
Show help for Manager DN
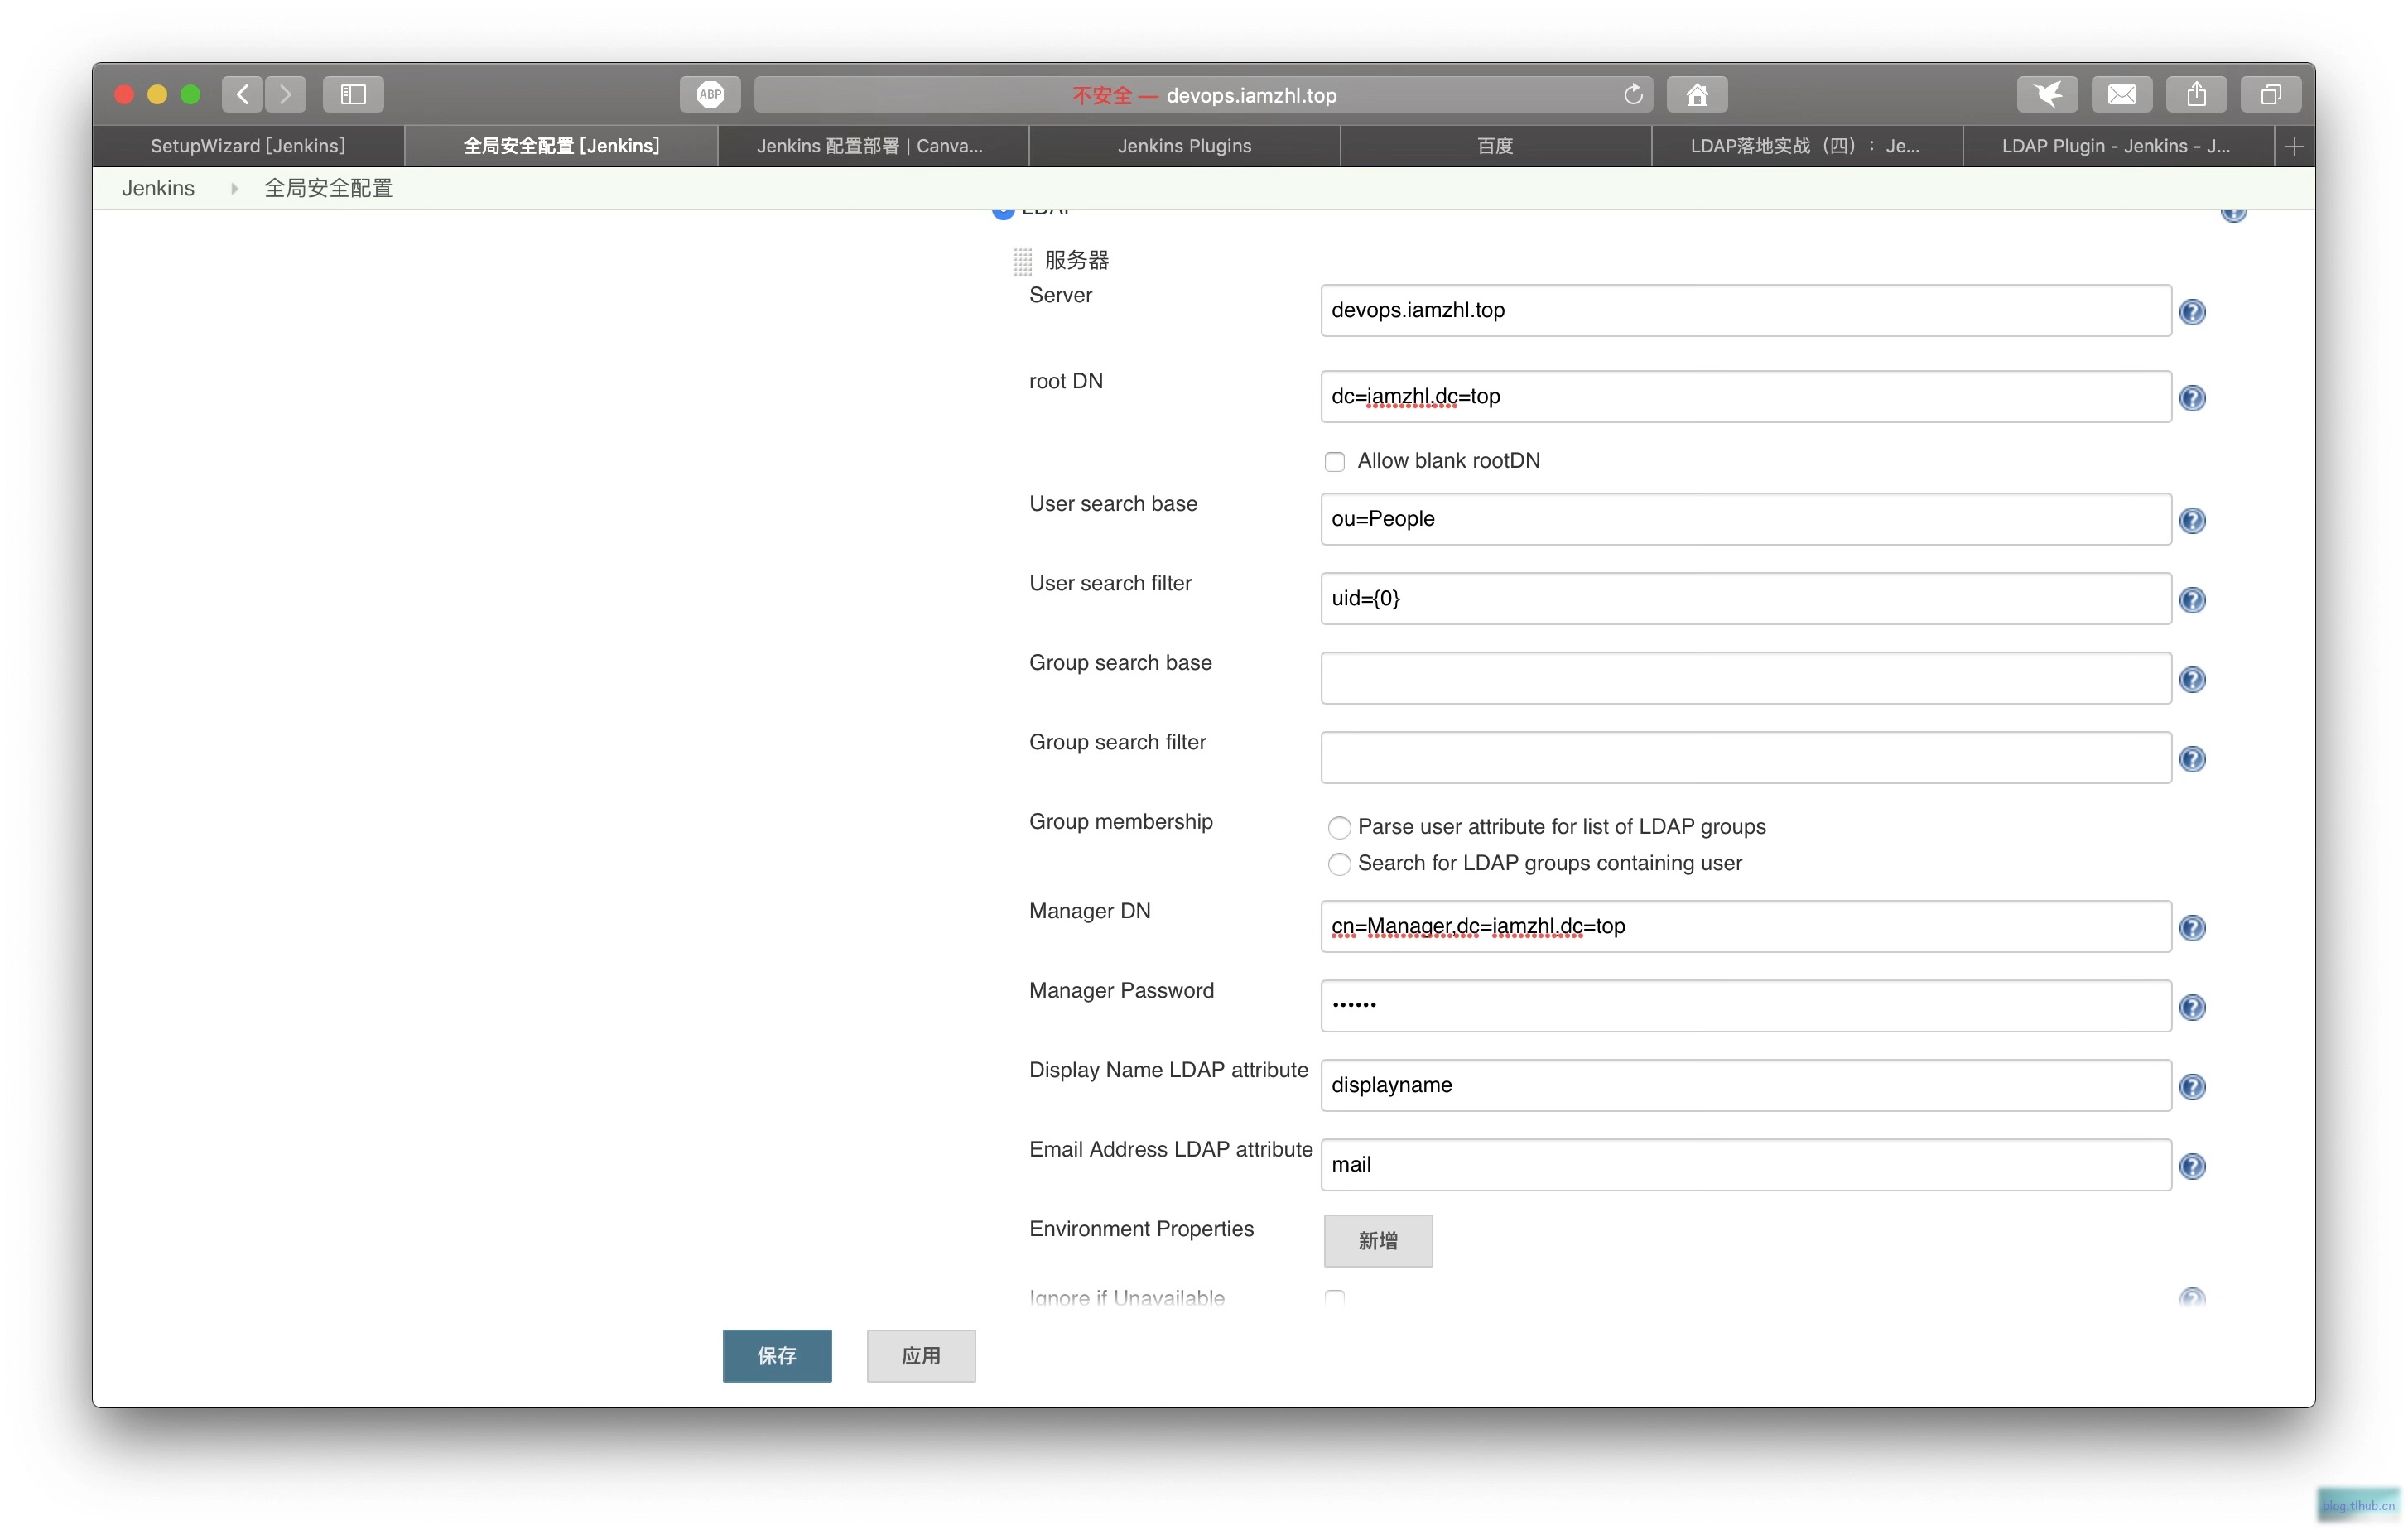(2191, 927)
